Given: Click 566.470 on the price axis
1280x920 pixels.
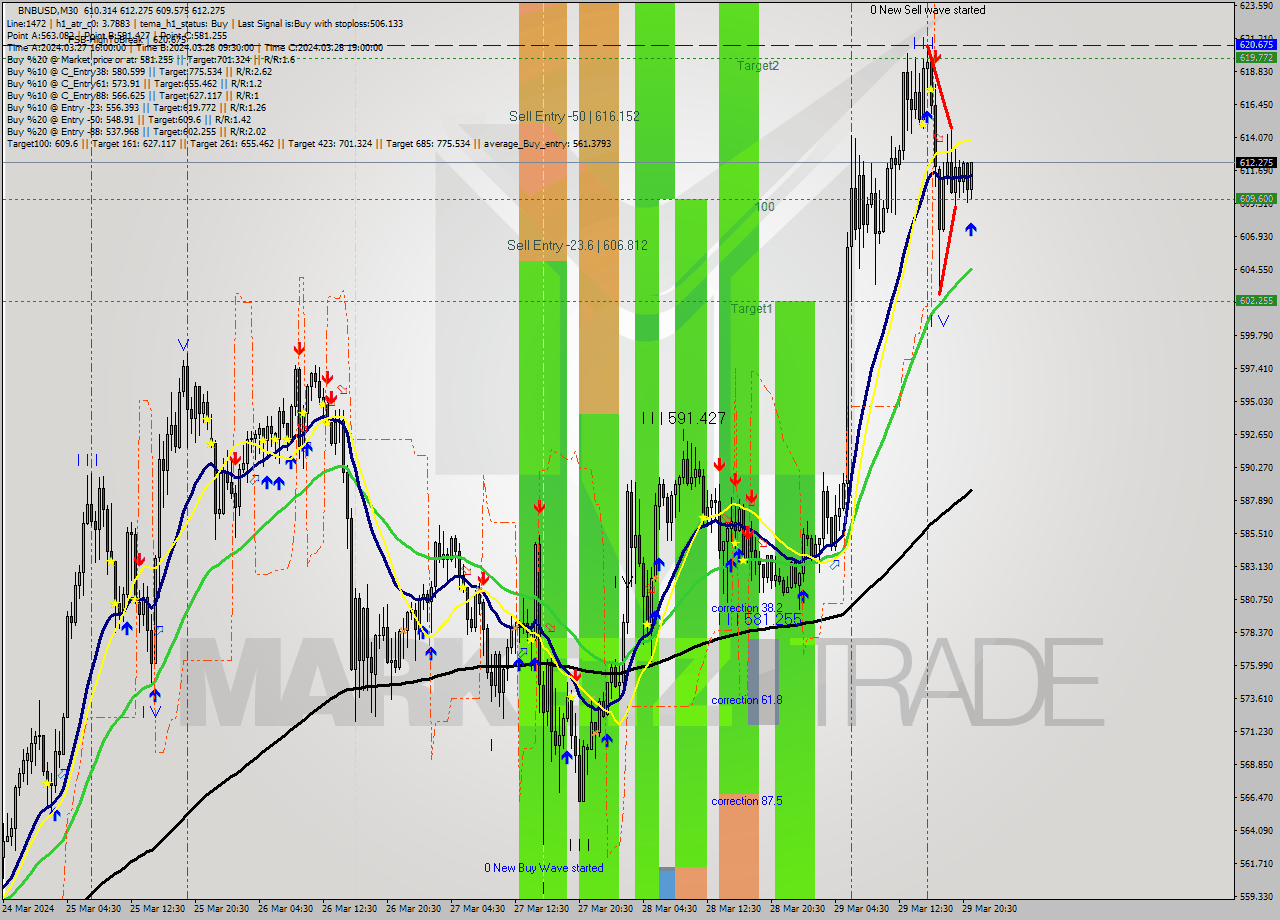Looking at the screenshot, I should tap(1256, 797).
